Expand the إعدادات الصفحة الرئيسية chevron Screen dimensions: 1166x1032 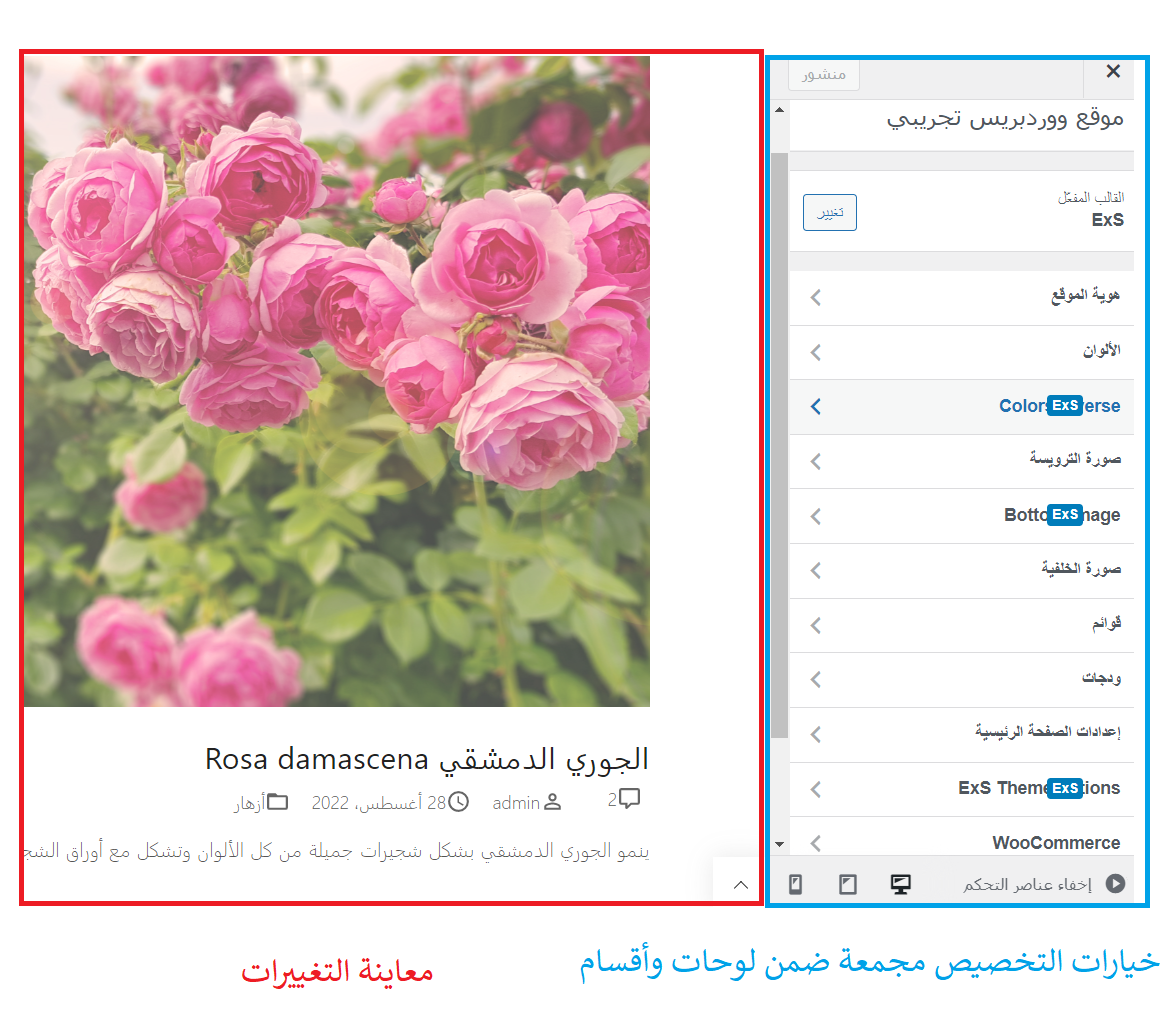click(x=816, y=735)
